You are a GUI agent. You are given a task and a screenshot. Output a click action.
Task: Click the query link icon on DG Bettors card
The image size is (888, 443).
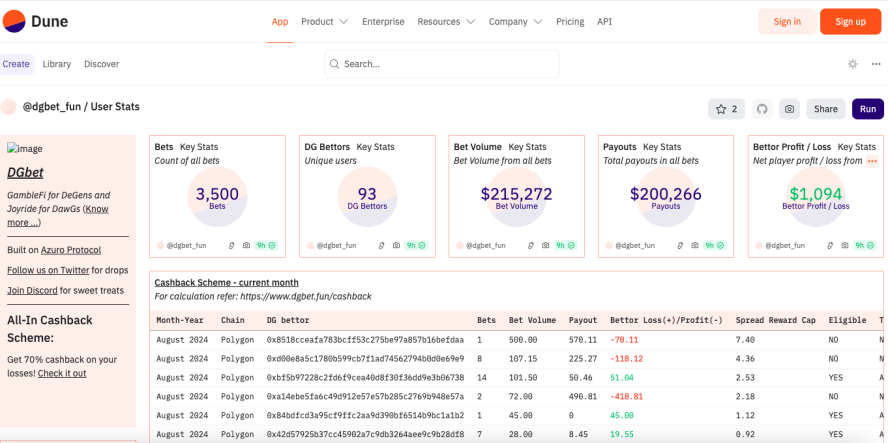coord(381,245)
